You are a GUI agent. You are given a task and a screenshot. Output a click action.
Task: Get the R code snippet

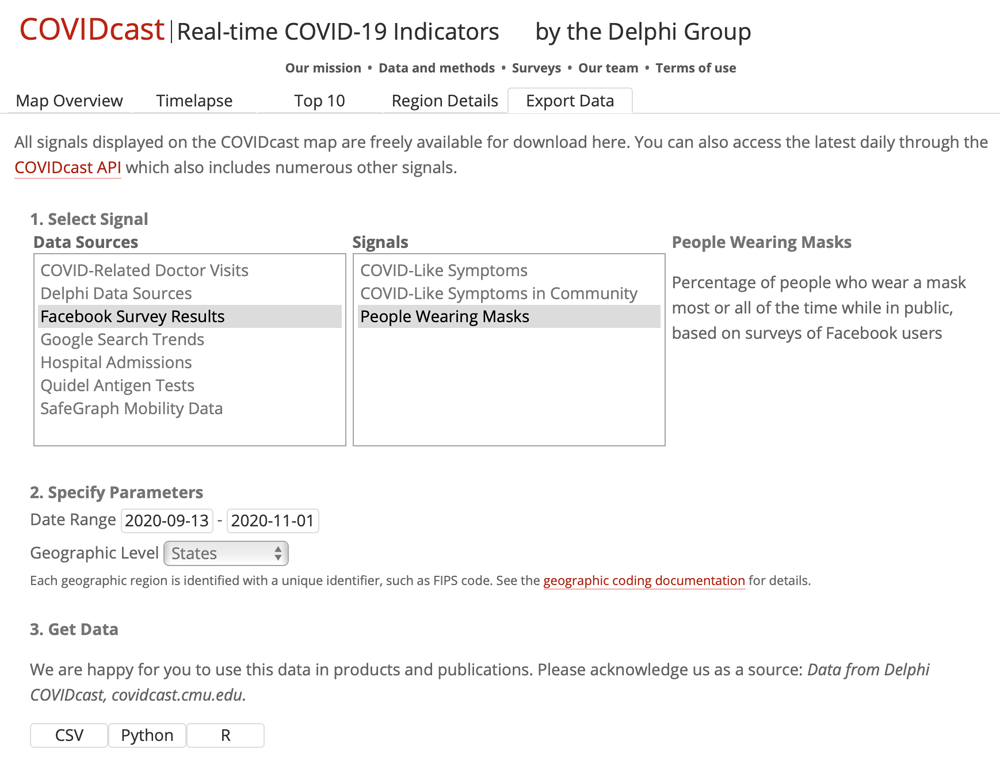coord(225,735)
